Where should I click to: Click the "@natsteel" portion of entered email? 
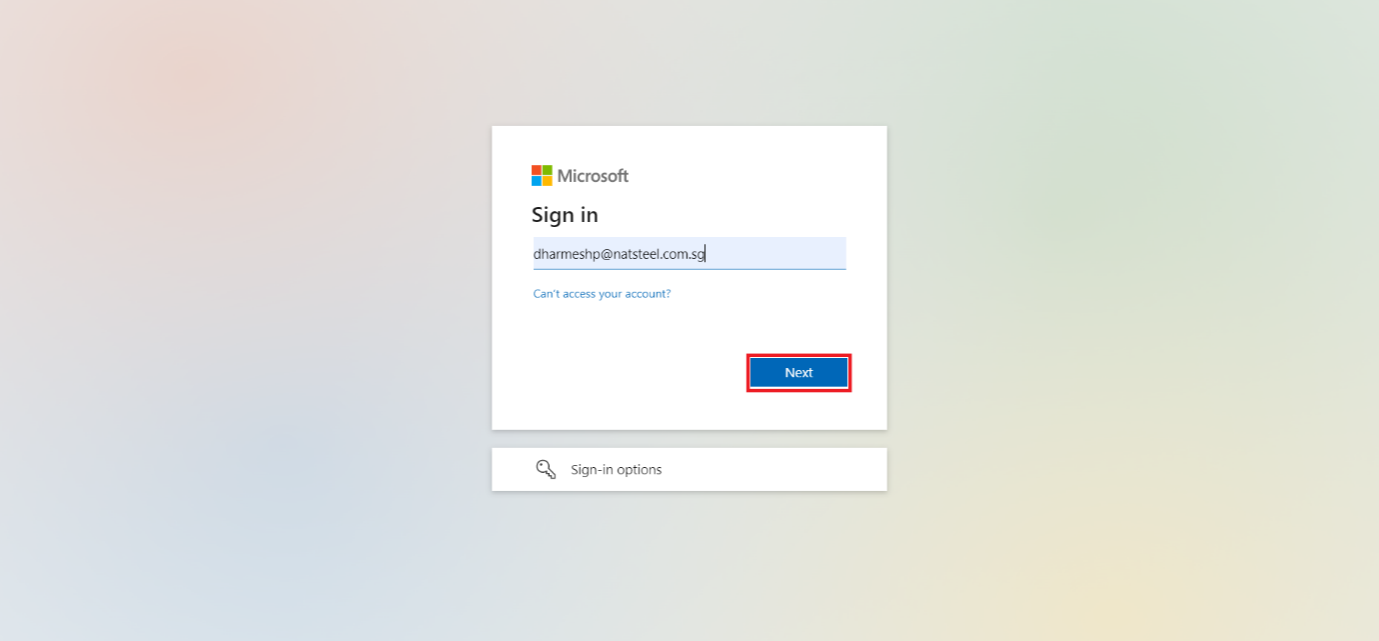(625, 254)
